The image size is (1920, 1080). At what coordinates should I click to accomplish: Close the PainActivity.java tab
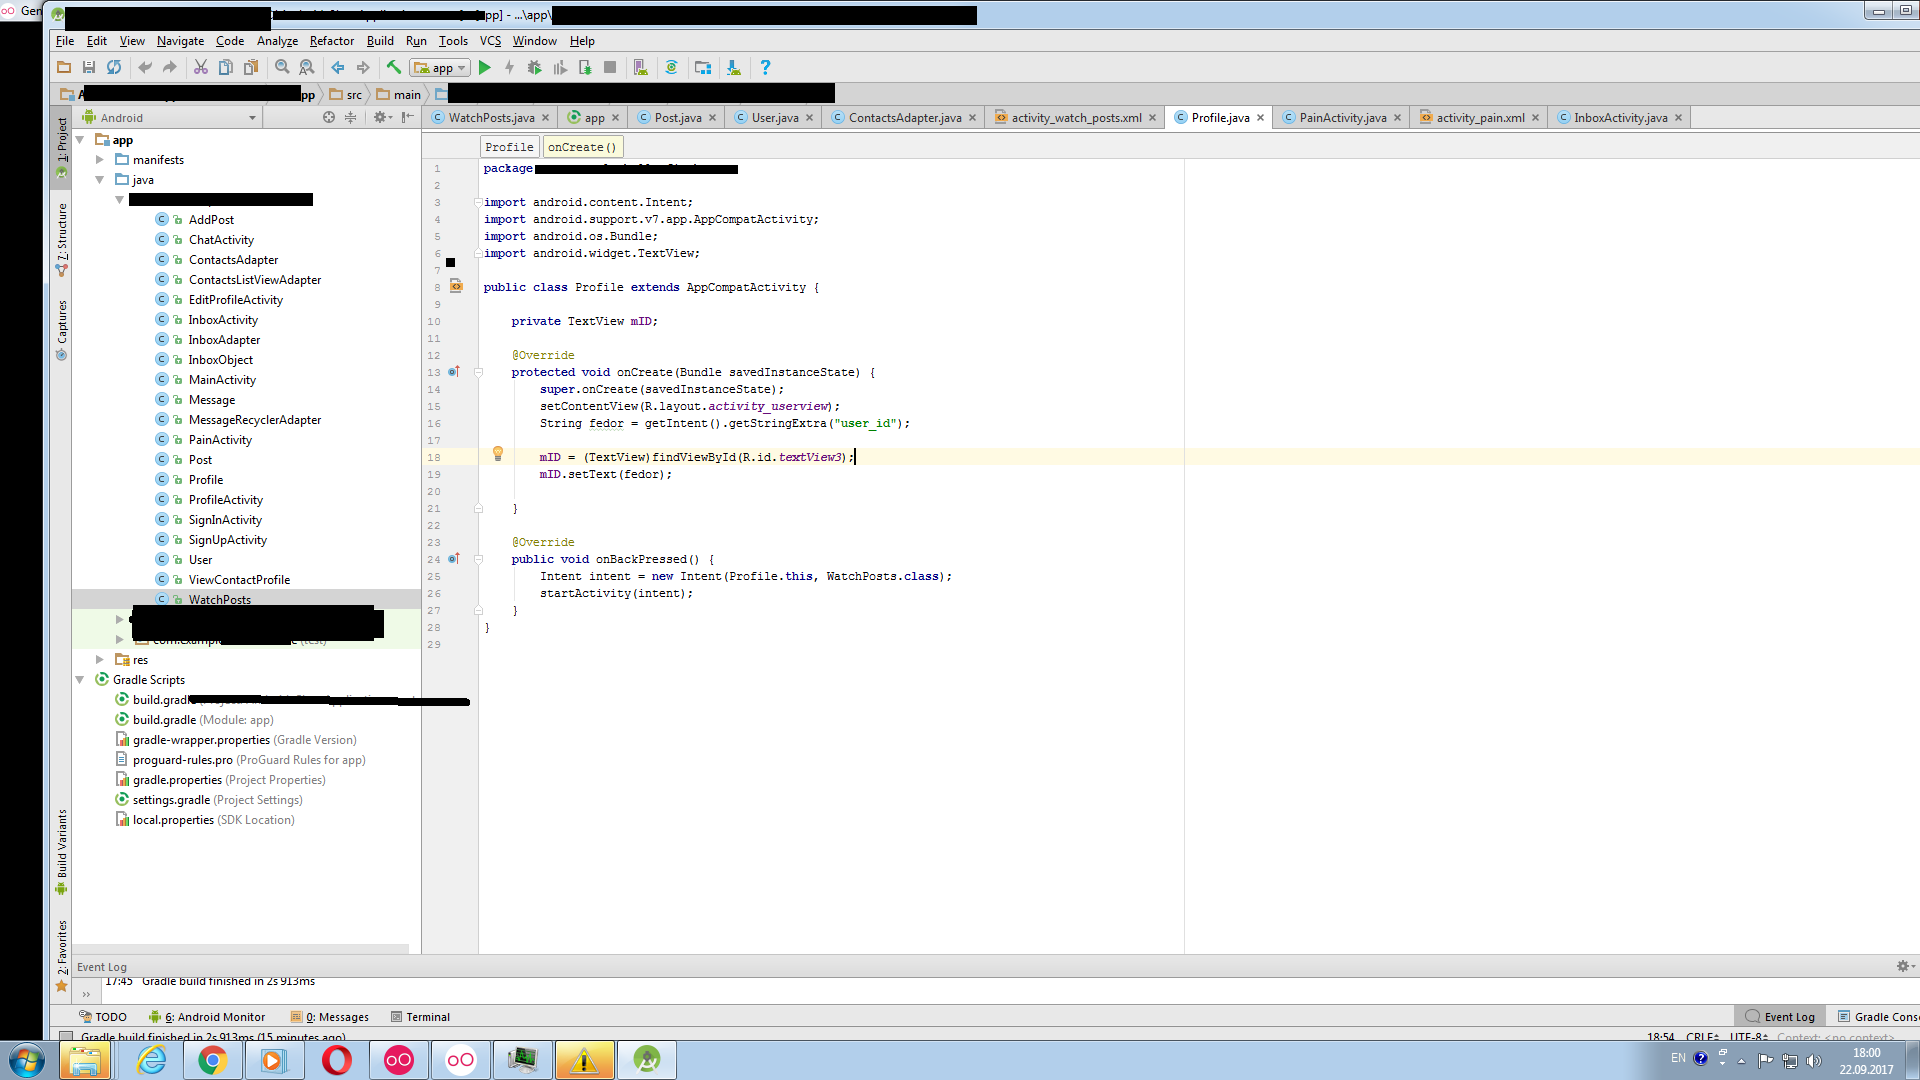[x=1397, y=118]
